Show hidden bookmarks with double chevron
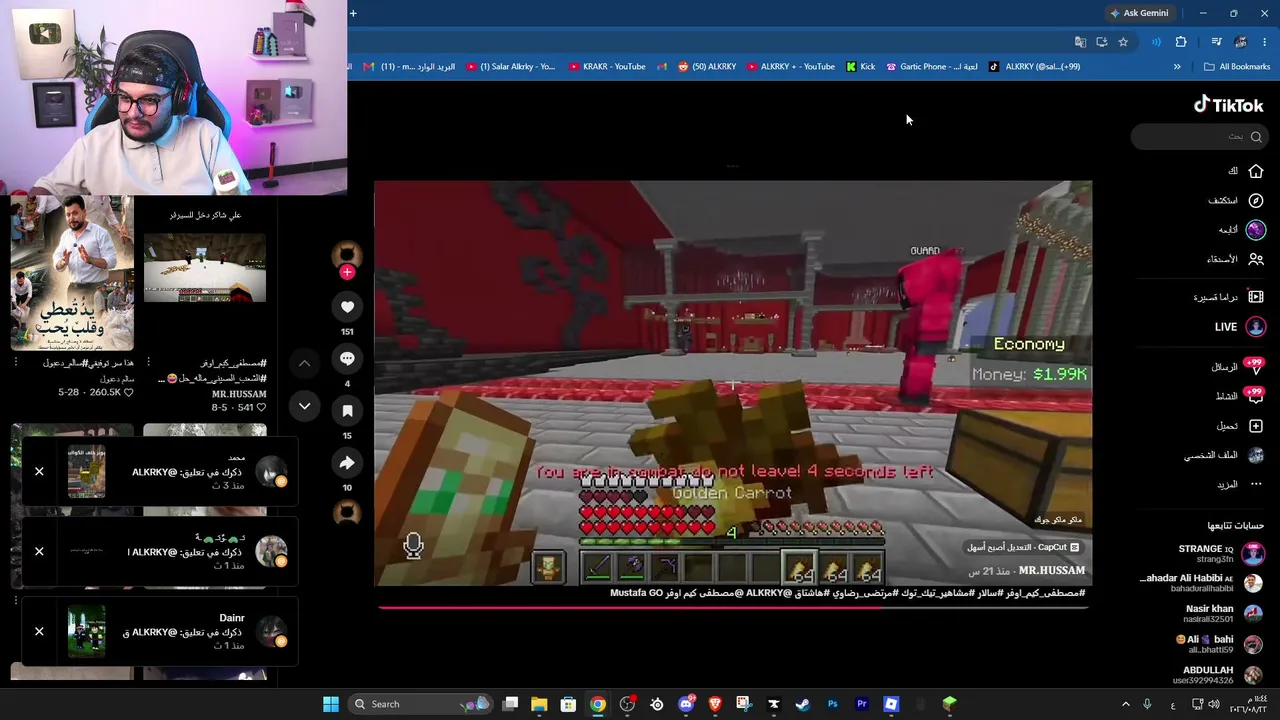 1177,67
